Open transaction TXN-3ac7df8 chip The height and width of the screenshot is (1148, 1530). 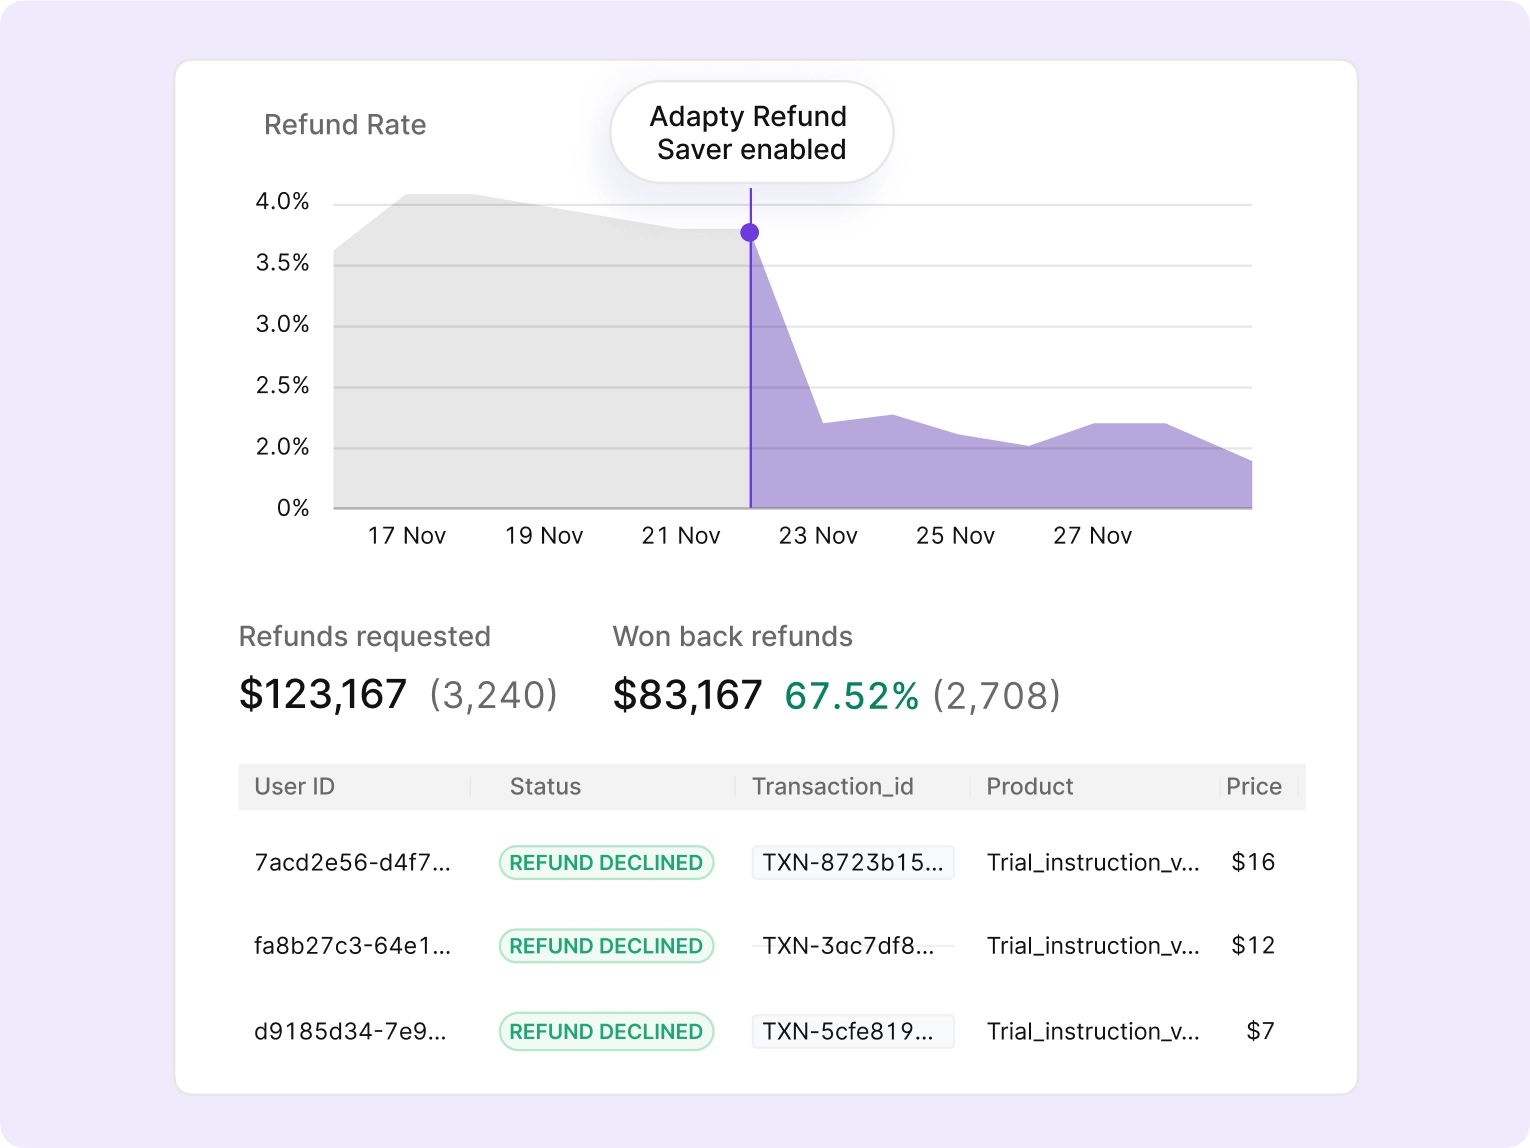pyautogui.click(x=850, y=946)
